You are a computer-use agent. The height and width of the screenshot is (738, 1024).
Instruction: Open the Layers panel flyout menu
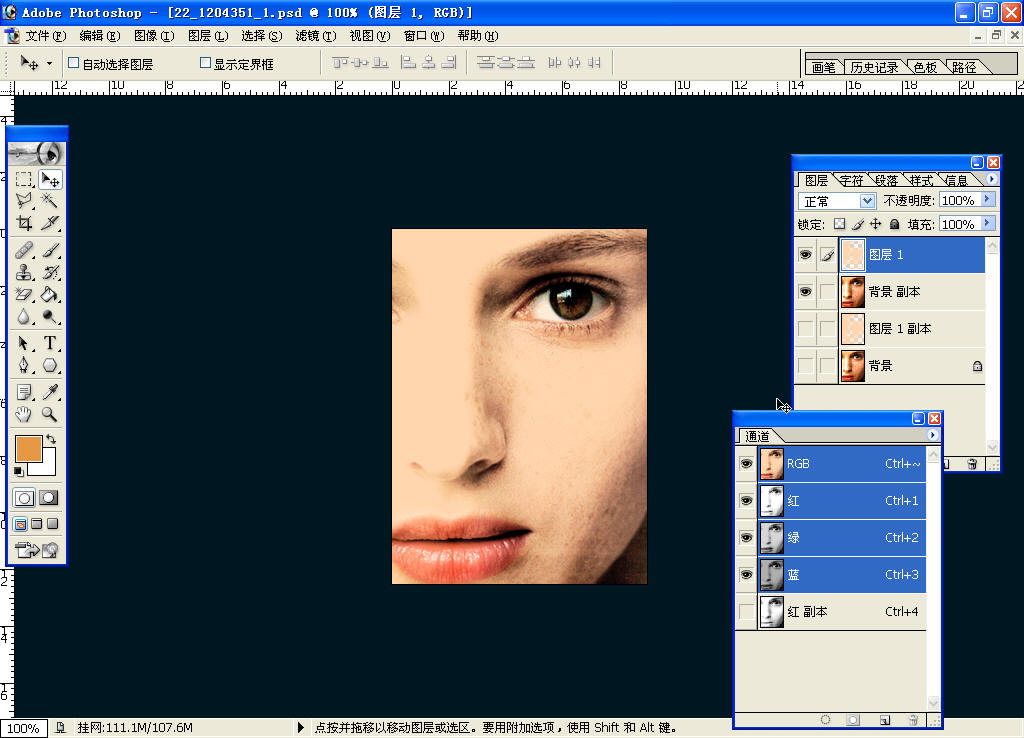pyautogui.click(x=991, y=178)
